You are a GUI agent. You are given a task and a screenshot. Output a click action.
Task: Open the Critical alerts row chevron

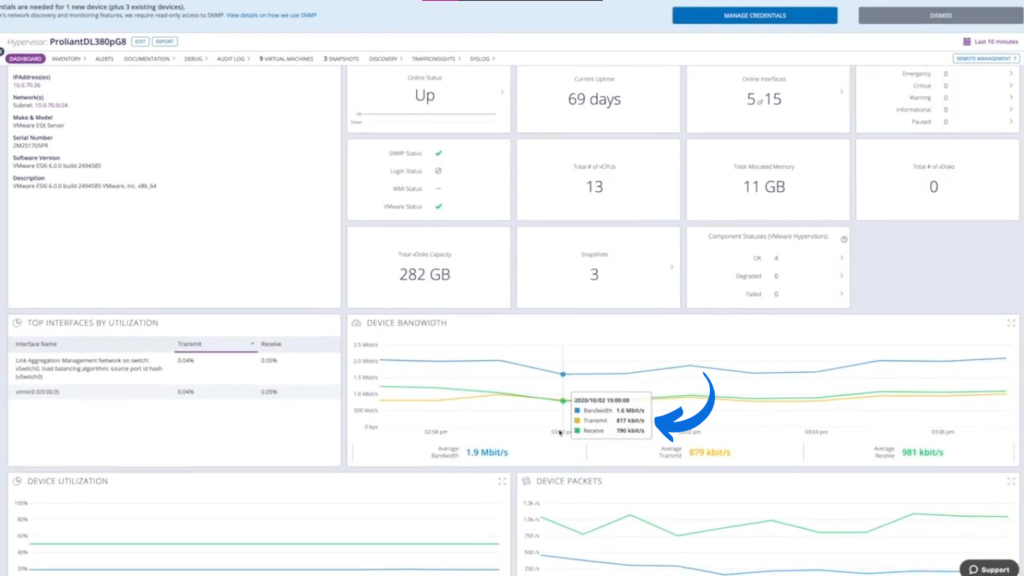pyautogui.click(x=1011, y=86)
